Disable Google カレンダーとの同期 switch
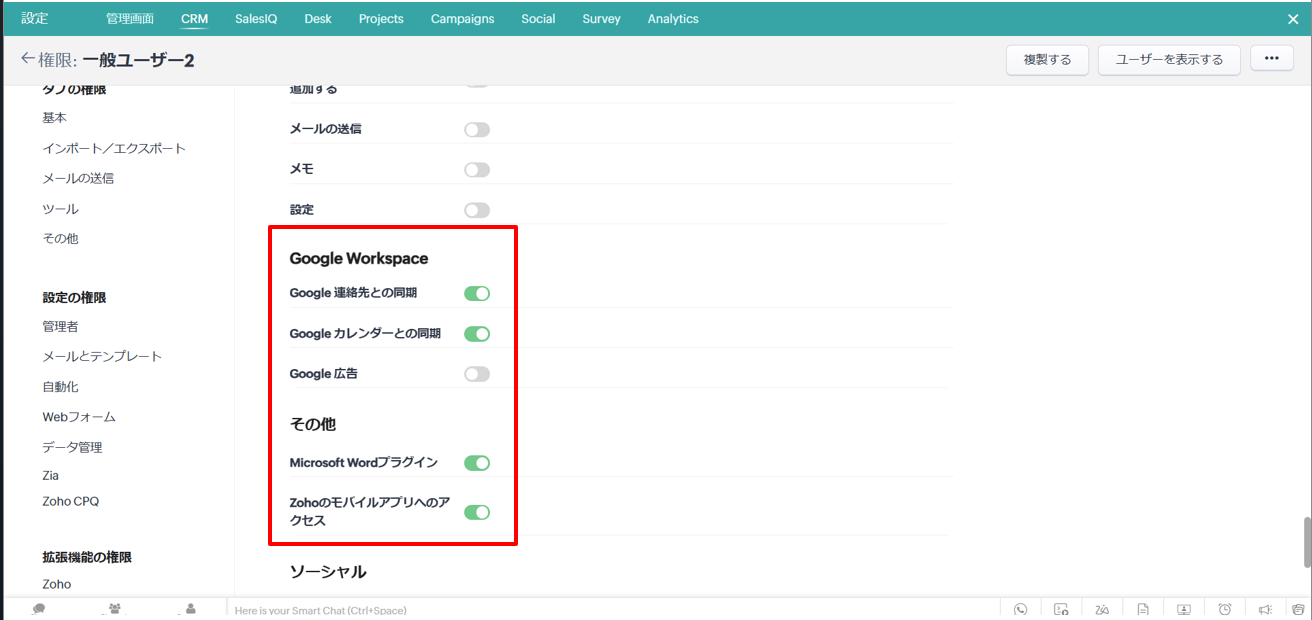The height and width of the screenshot is (620, 1312). point(477,334)
